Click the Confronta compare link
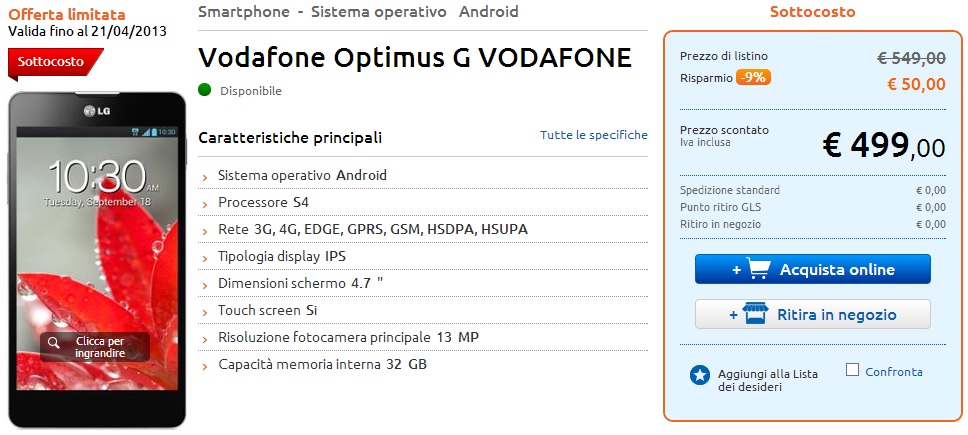Image resolution: width=968 pixels, height=435 pixels. pyautogui.click(x=894, y=372)
